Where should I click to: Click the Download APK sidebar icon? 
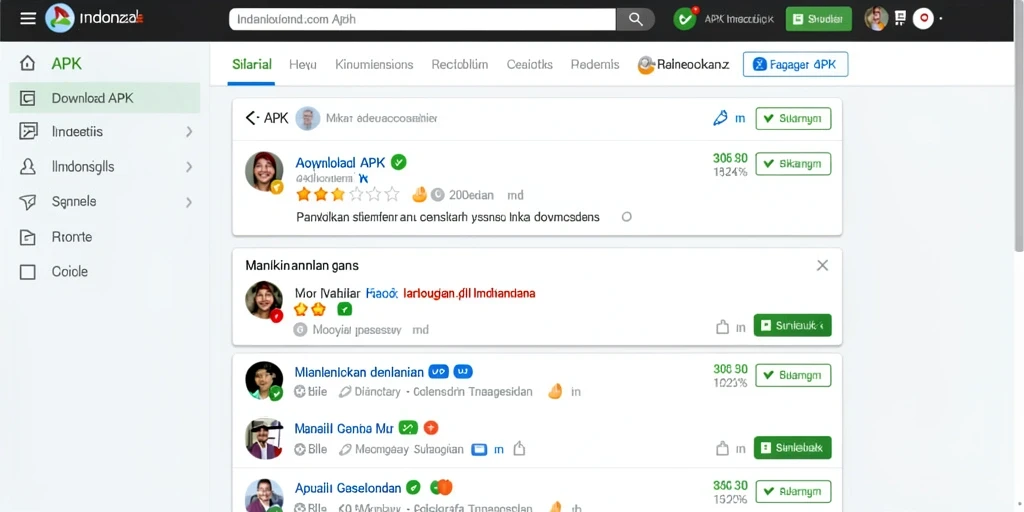click(x=27, y=98)
